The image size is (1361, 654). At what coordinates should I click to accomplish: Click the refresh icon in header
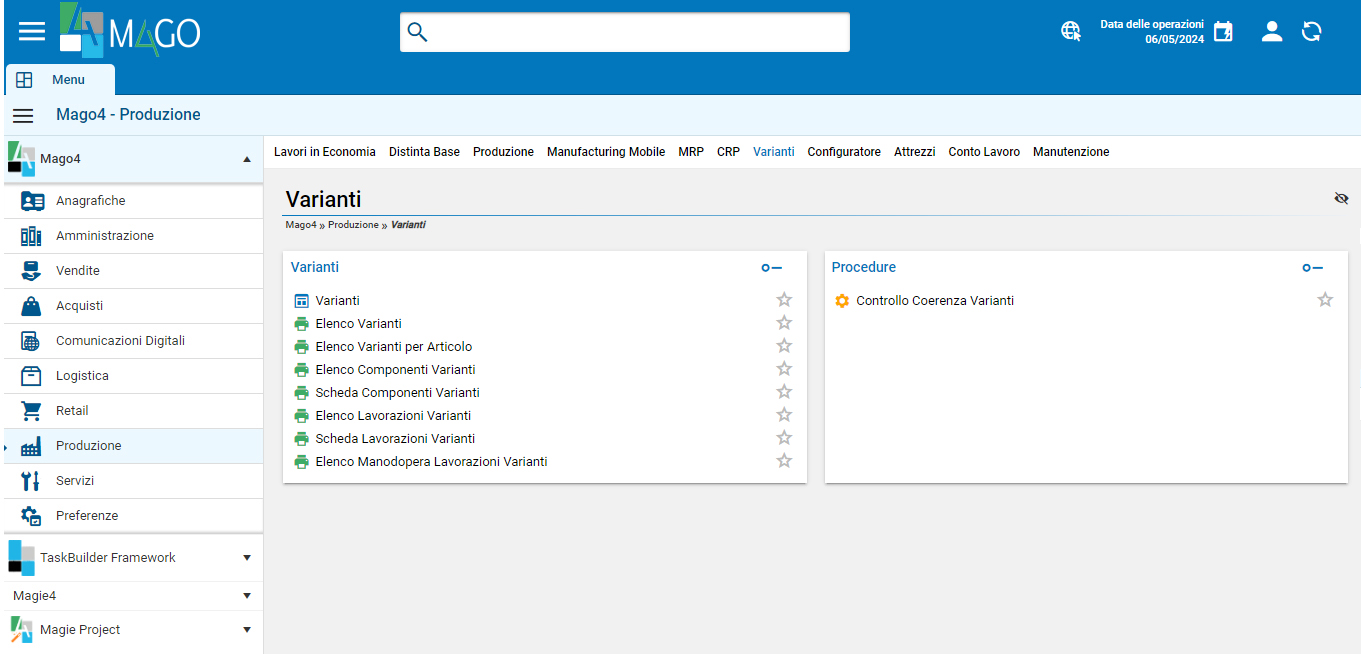tap(1312, 32)
